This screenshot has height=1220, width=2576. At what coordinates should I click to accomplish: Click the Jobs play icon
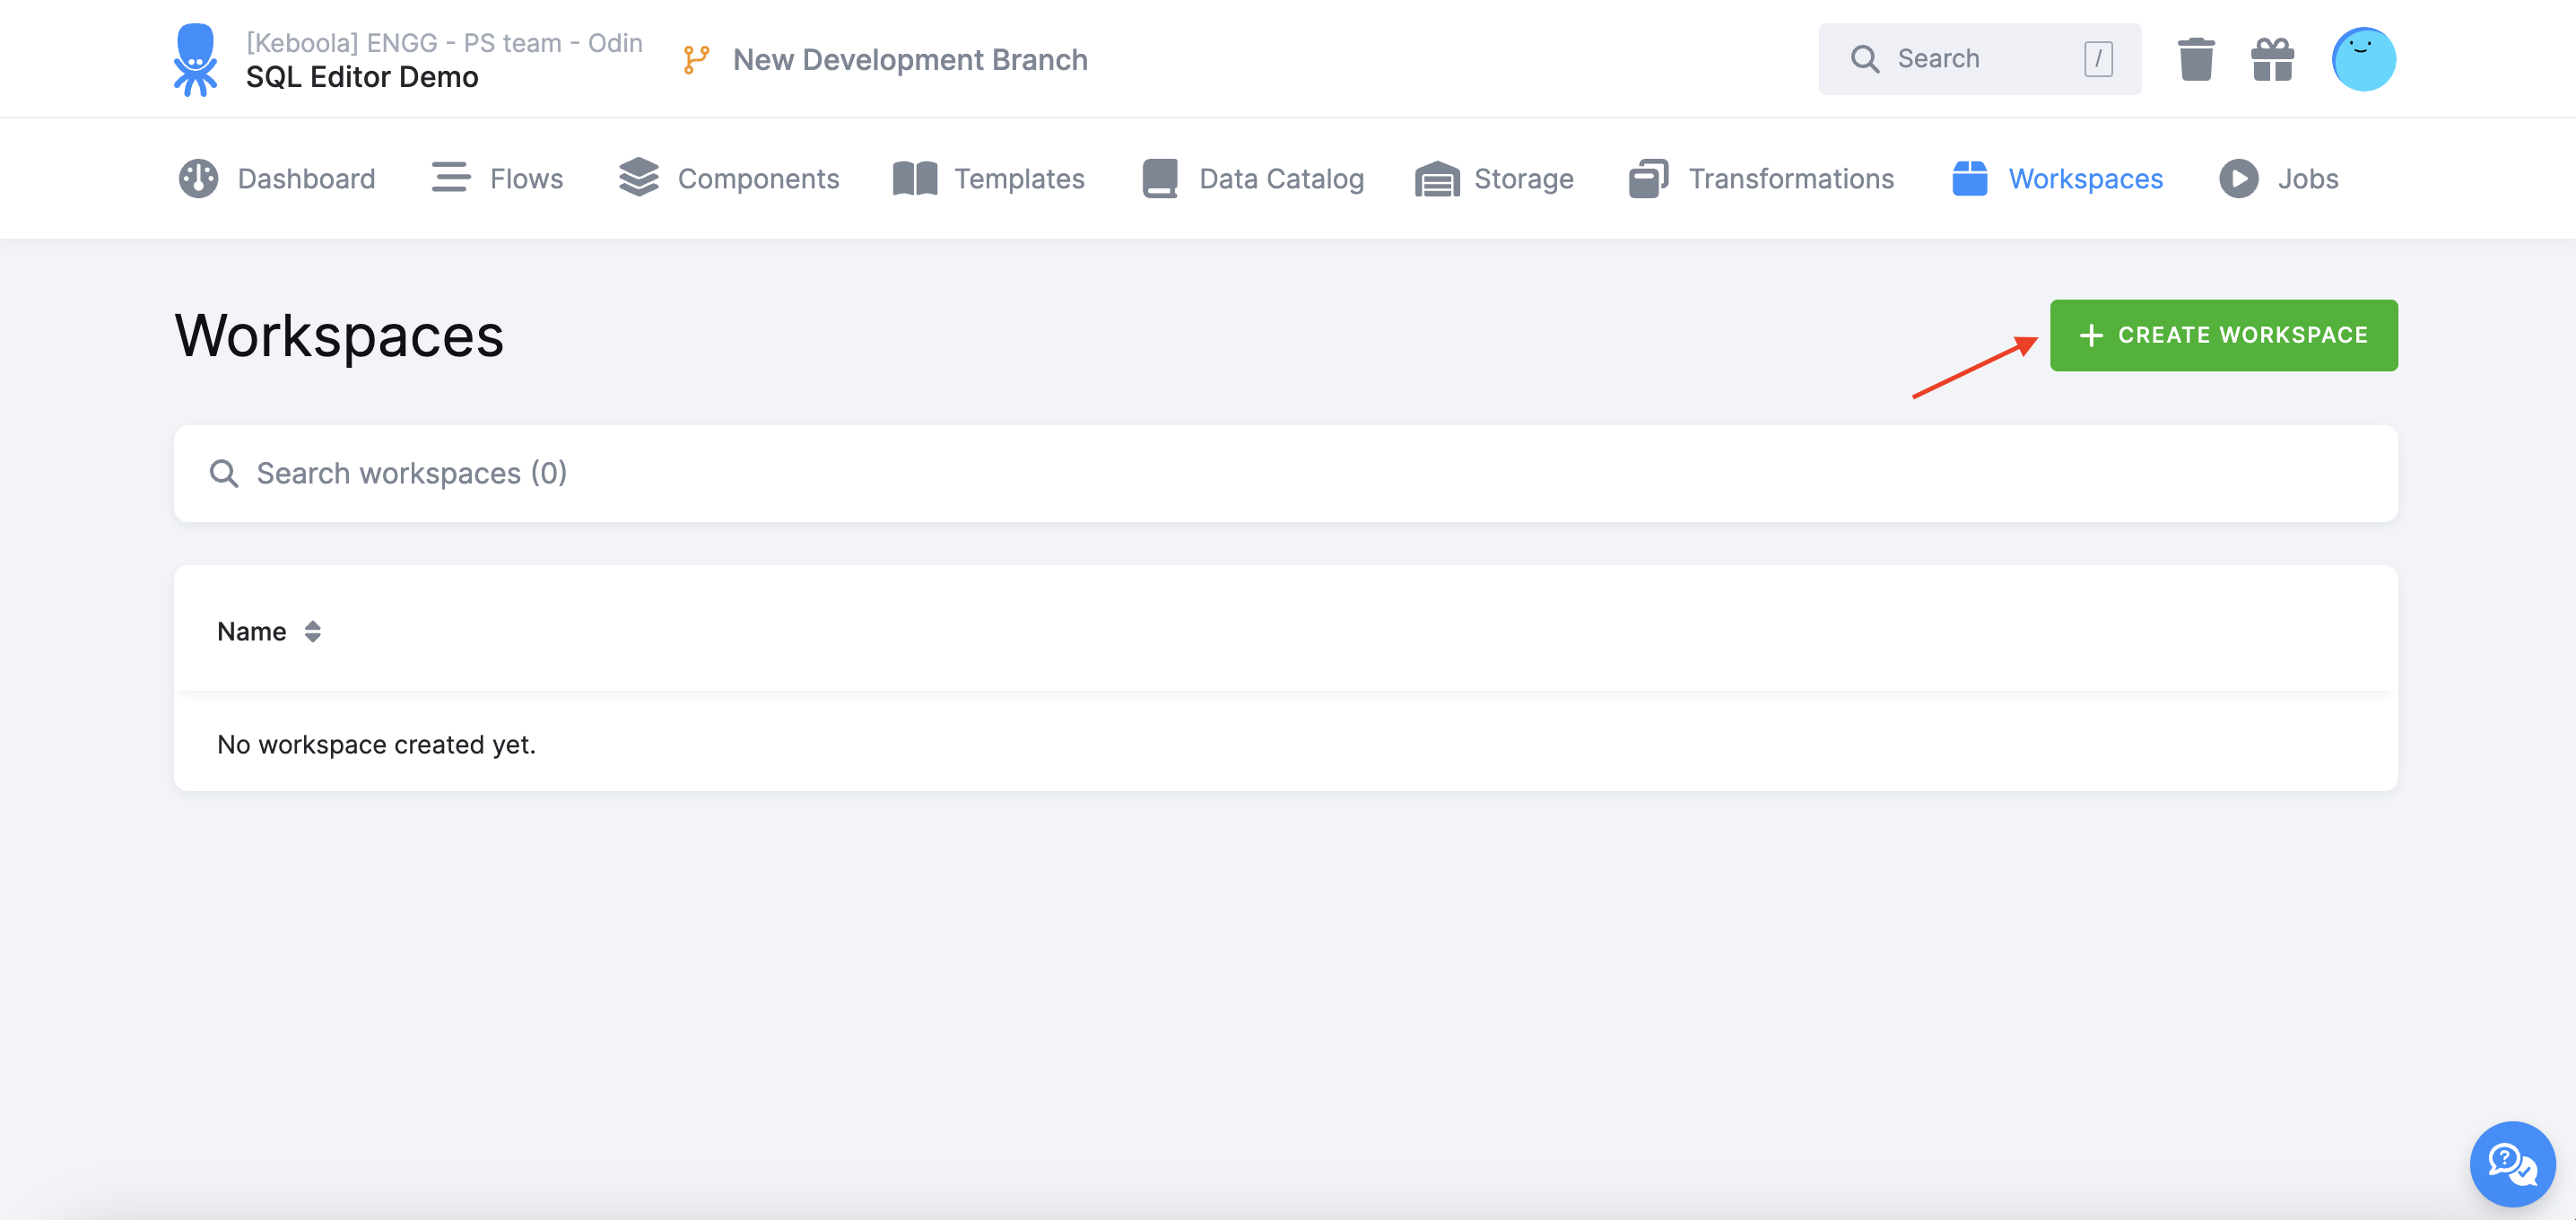pyautogui.click(x=2238, y=179)
